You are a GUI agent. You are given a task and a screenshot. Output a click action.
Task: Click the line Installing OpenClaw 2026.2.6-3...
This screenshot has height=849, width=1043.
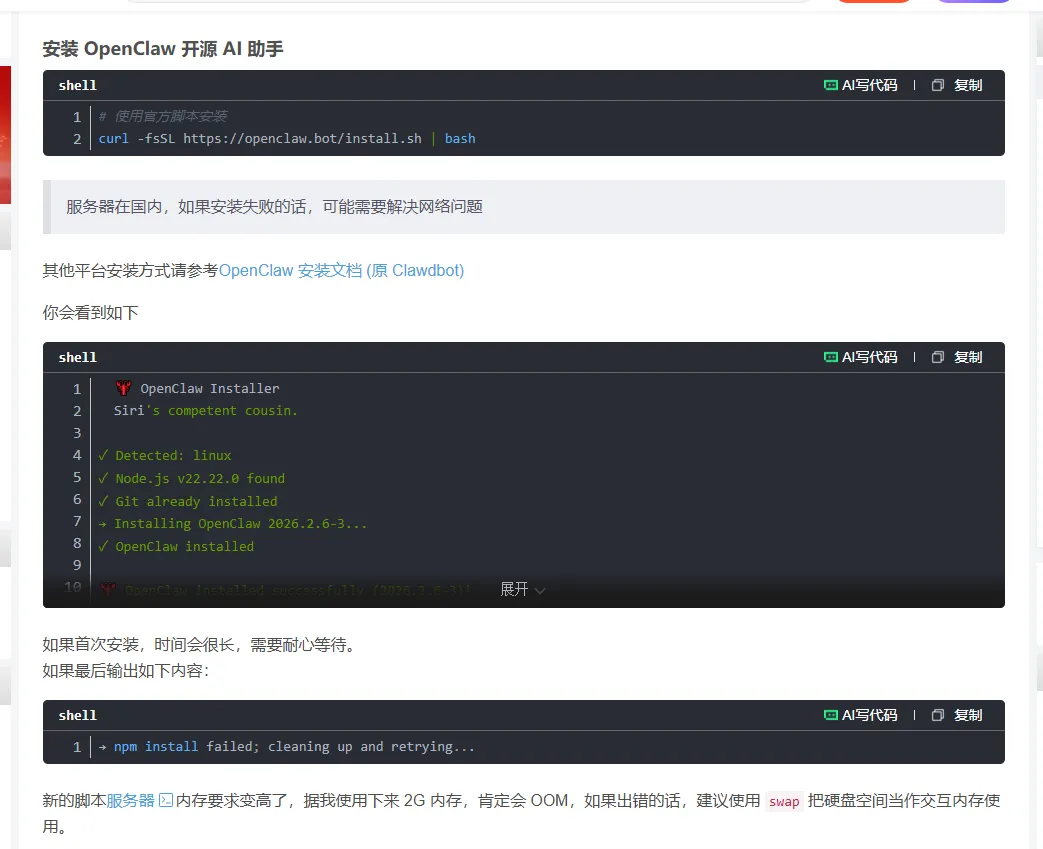click(x=233, y=524)
